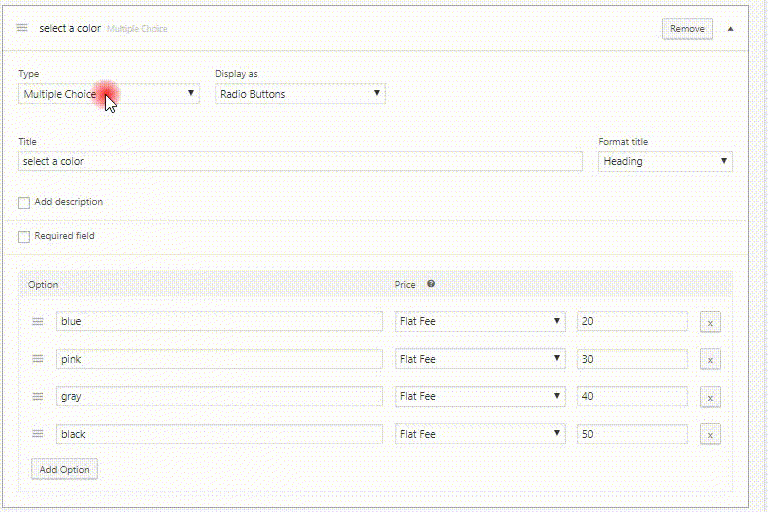Delete the black option with x button
Screen dimensions: 768x512
(710, 435)
